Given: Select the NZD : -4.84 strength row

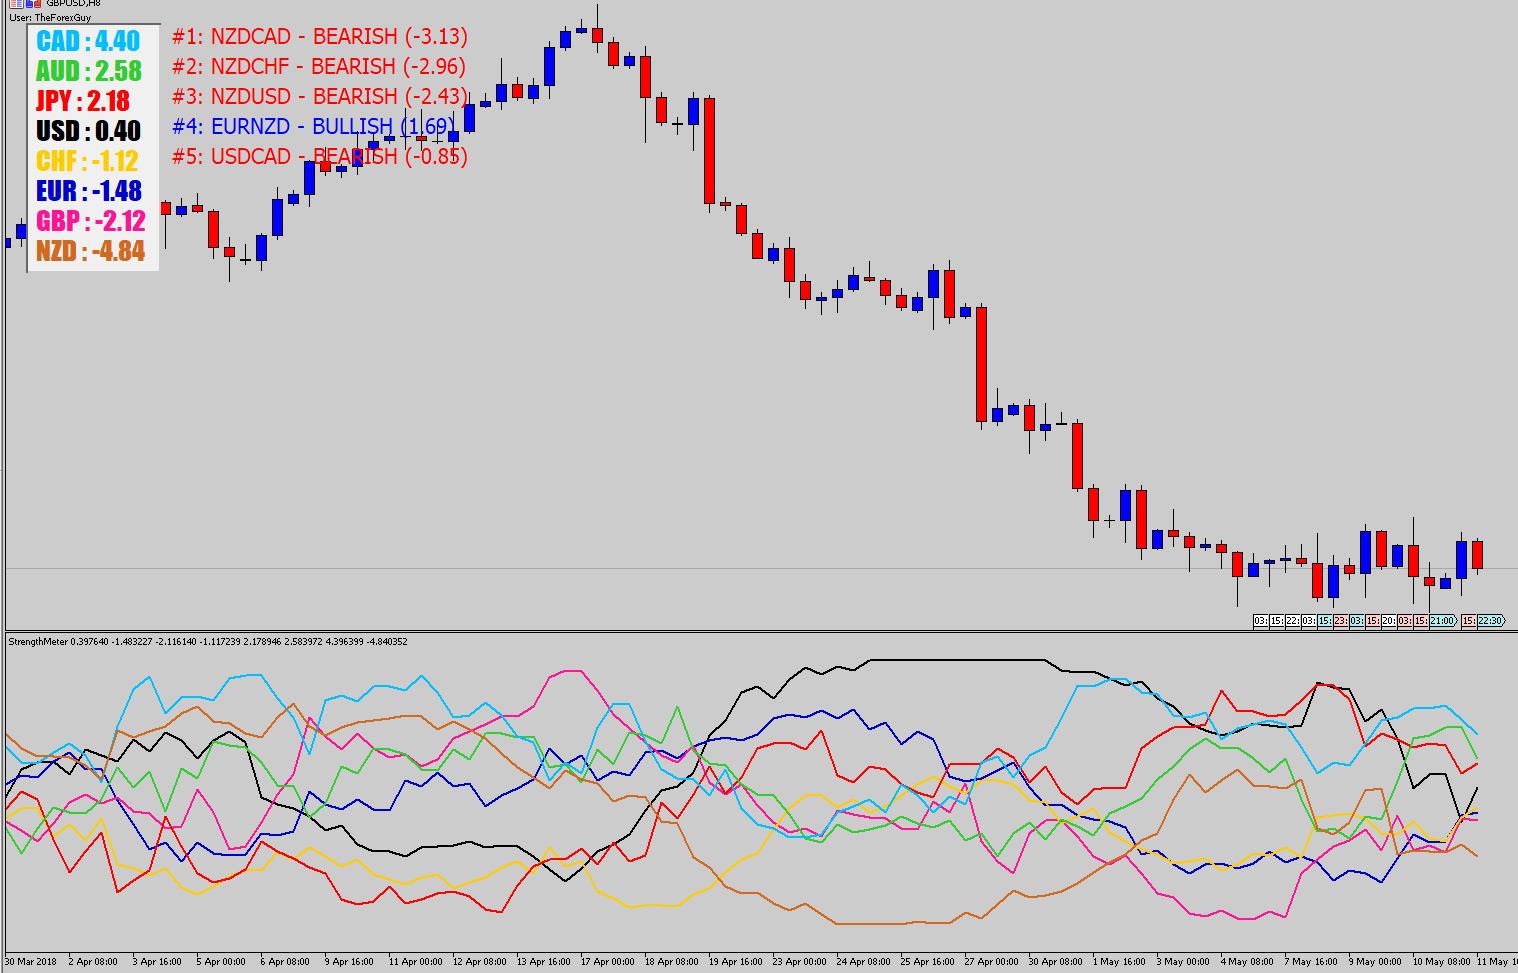Looking at the screenshot, I should (x=91, y=251).
